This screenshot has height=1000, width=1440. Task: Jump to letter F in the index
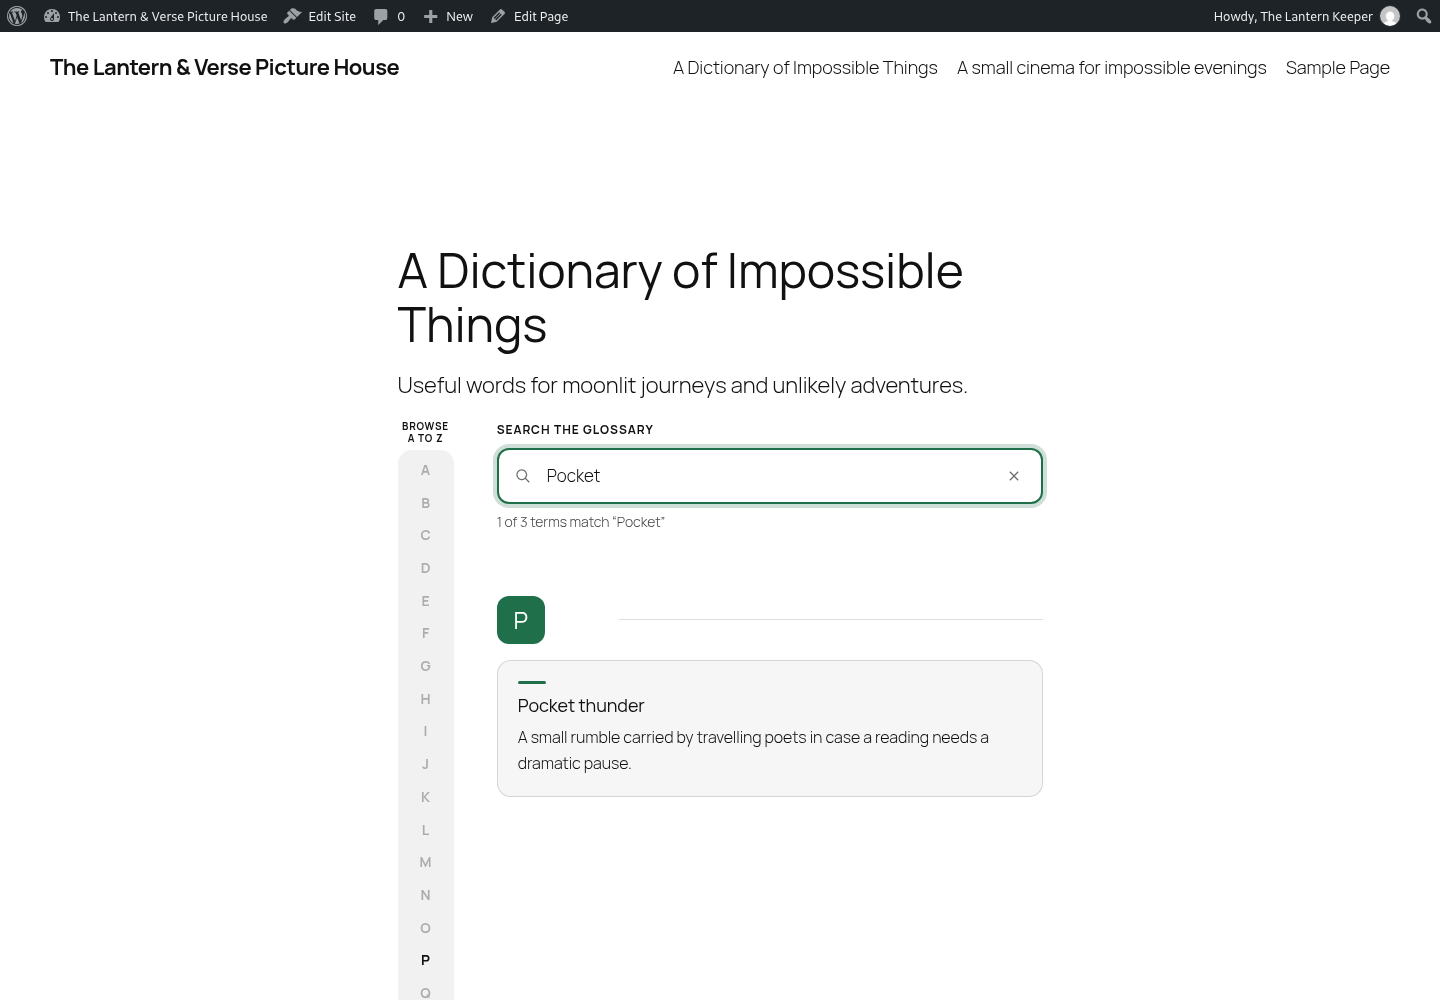click(425, 633)
